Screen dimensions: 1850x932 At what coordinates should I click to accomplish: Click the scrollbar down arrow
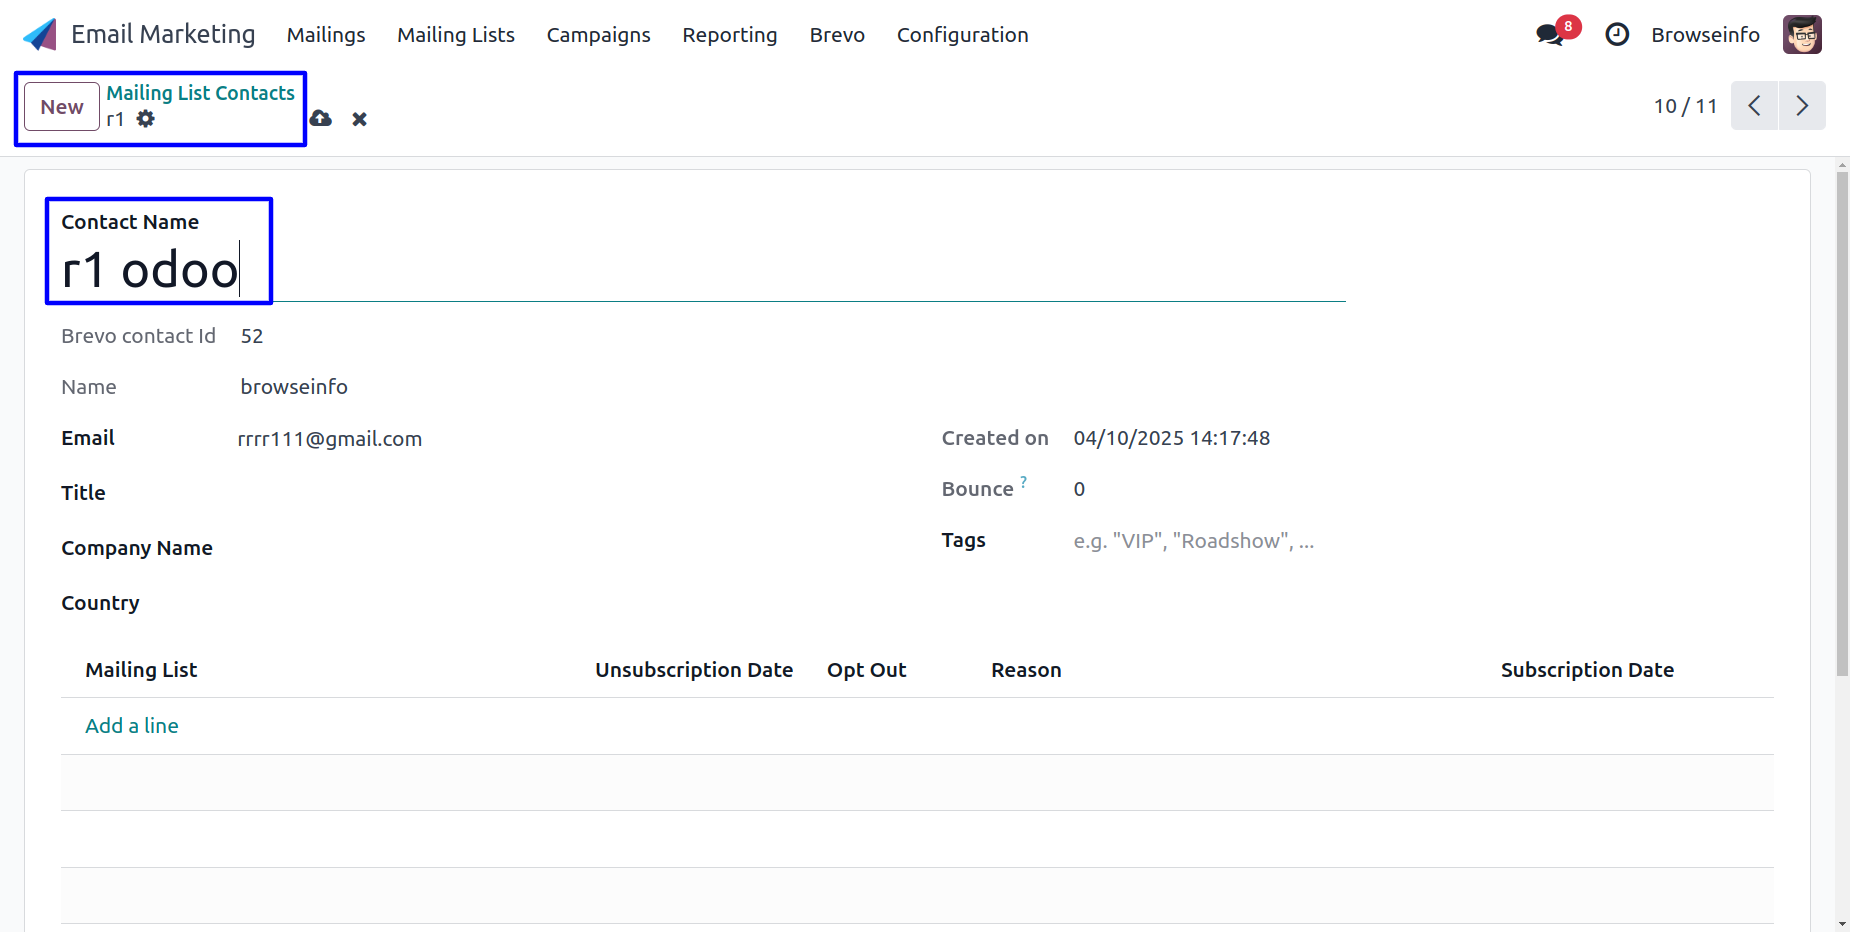click(x=1842, y=924)
